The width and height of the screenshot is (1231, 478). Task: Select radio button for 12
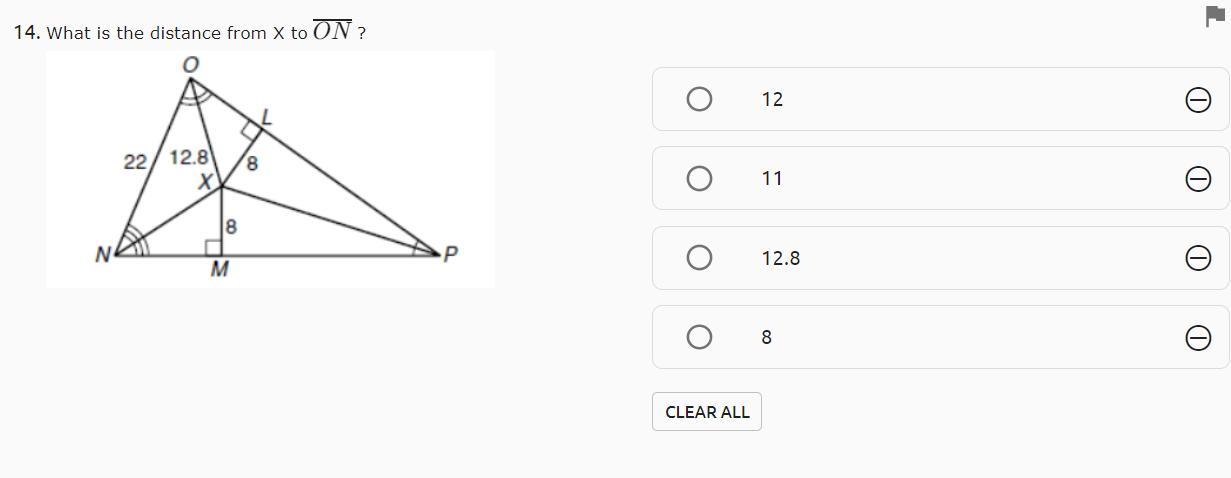tap(700, 99)
